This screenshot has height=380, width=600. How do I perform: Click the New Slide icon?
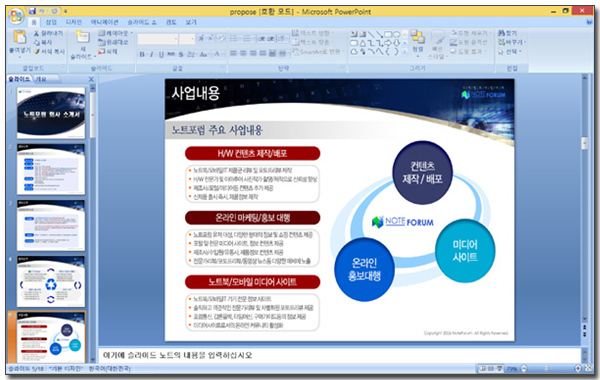click(x=82, y=37)
